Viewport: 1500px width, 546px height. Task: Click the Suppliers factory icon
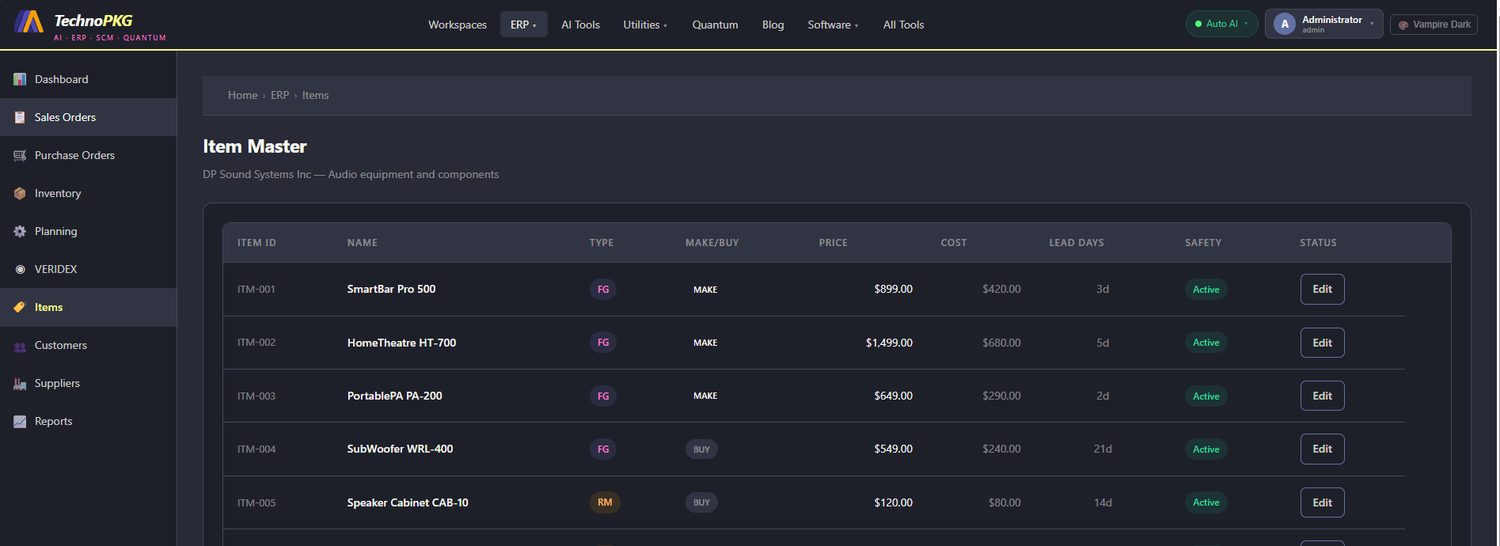pos(20,383)
